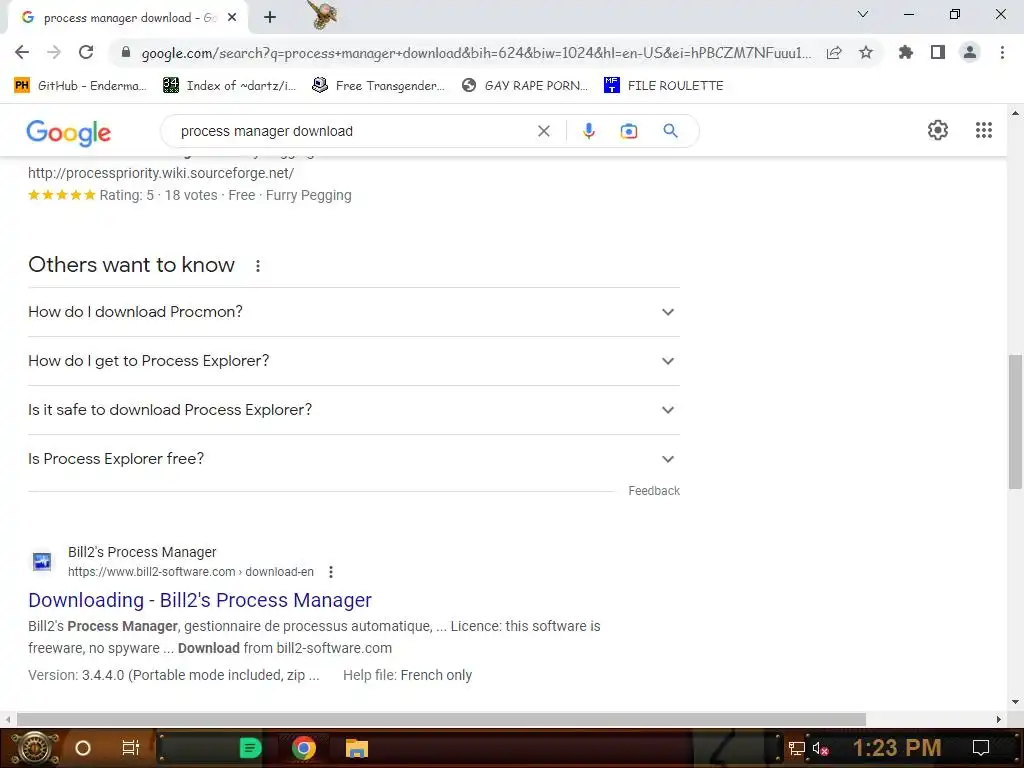Open Google quick settings gear

click(x=938, y=130)
